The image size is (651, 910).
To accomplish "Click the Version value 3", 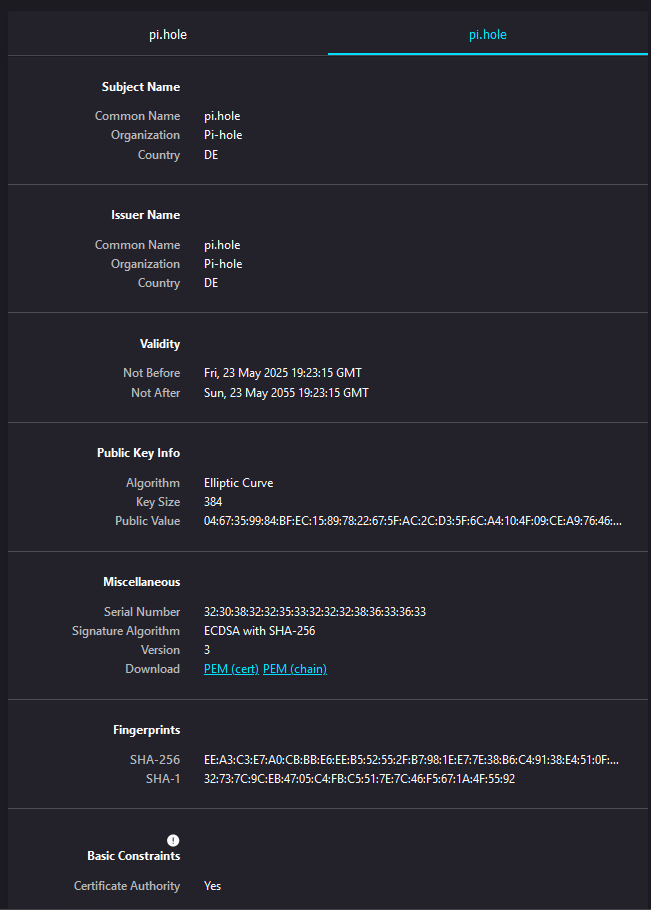I will coord(207,650).
